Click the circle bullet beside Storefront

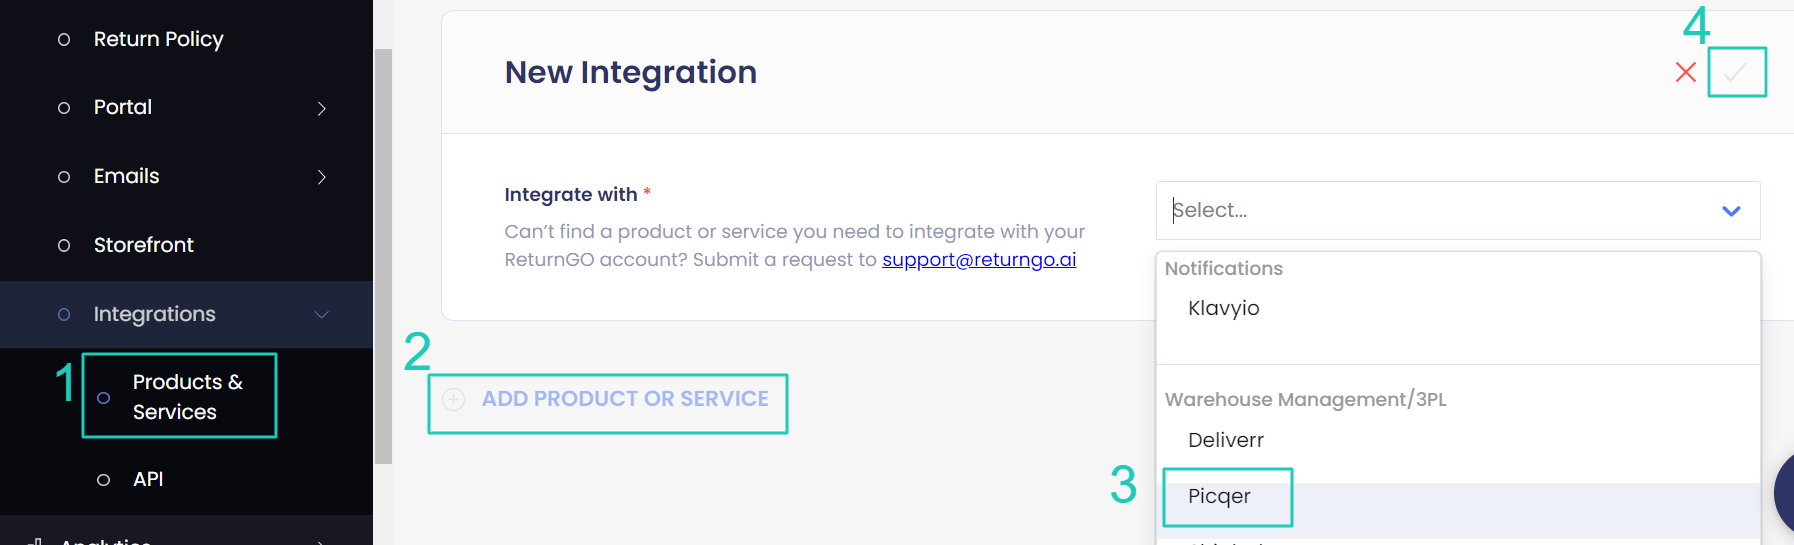(64, 246)
